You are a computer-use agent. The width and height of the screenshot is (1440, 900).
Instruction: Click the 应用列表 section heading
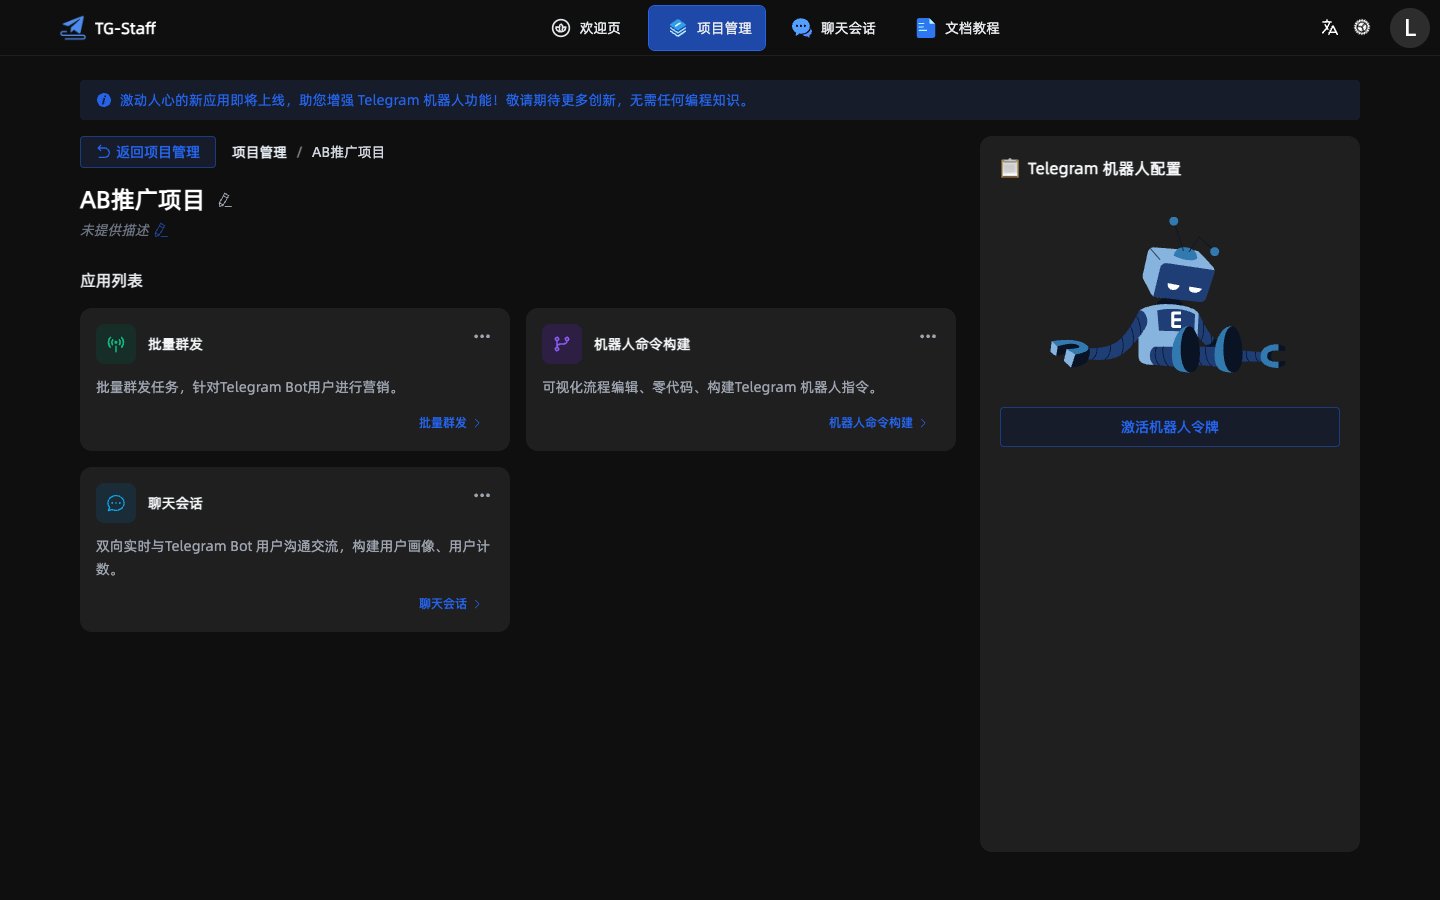point(111,281)
